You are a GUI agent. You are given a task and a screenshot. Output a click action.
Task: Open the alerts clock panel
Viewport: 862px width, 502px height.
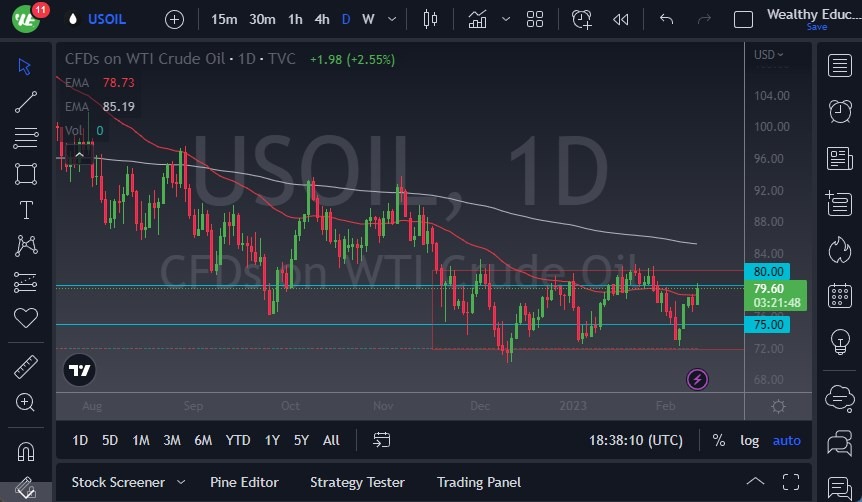pyautogui.click(x=840, y=111)
